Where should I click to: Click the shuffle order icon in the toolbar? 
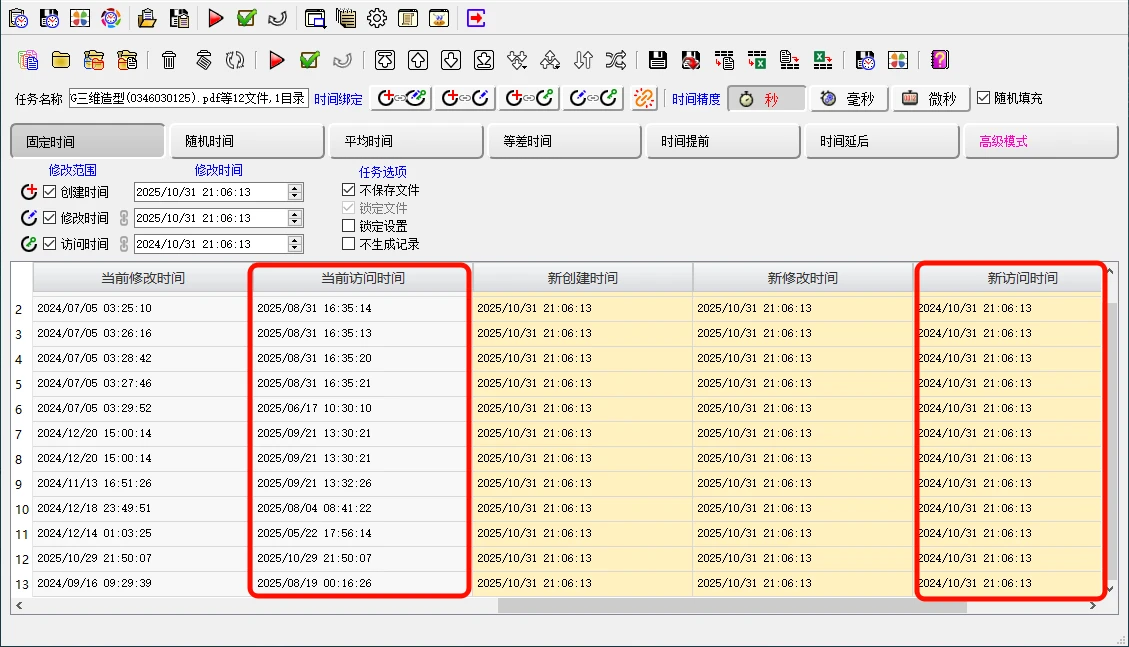(x=616, y=60)
